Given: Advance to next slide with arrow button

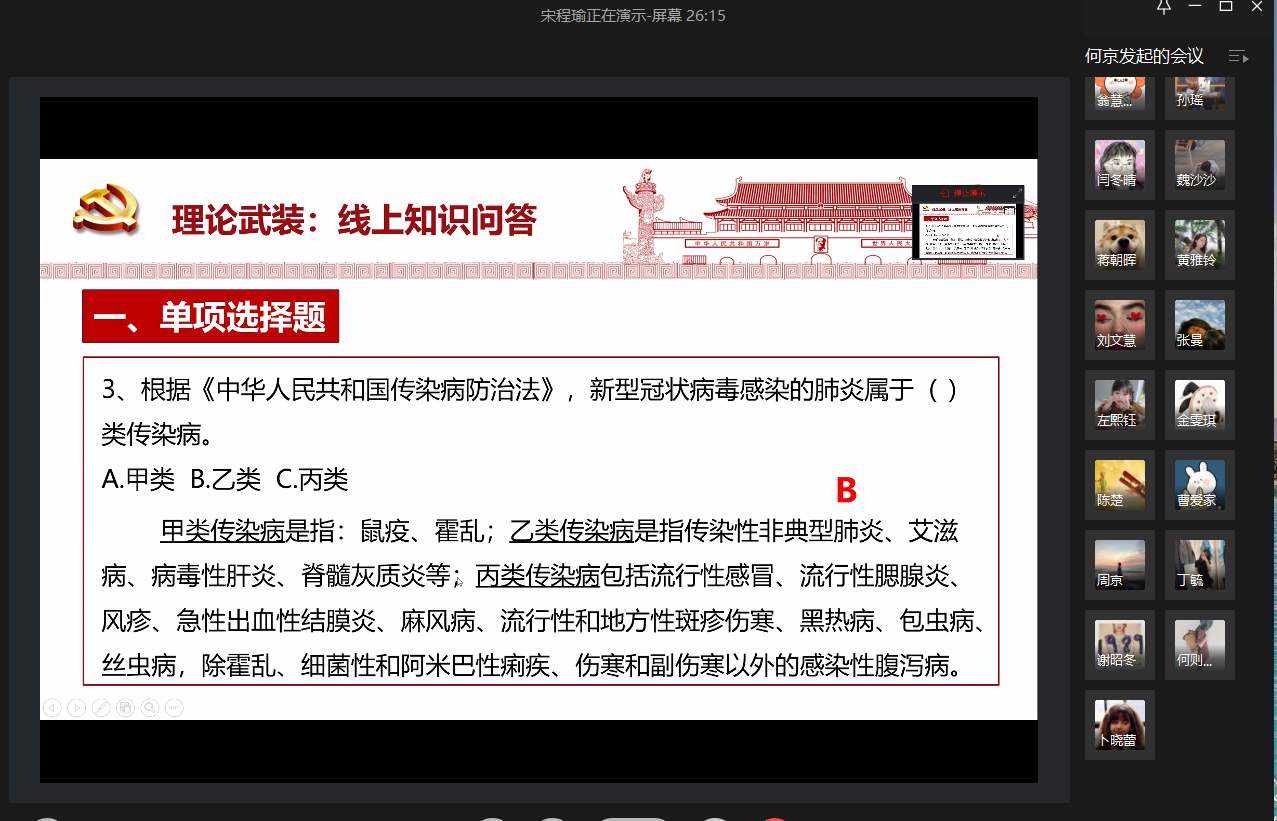Looking at the screenshot, I should click(76, 708).
